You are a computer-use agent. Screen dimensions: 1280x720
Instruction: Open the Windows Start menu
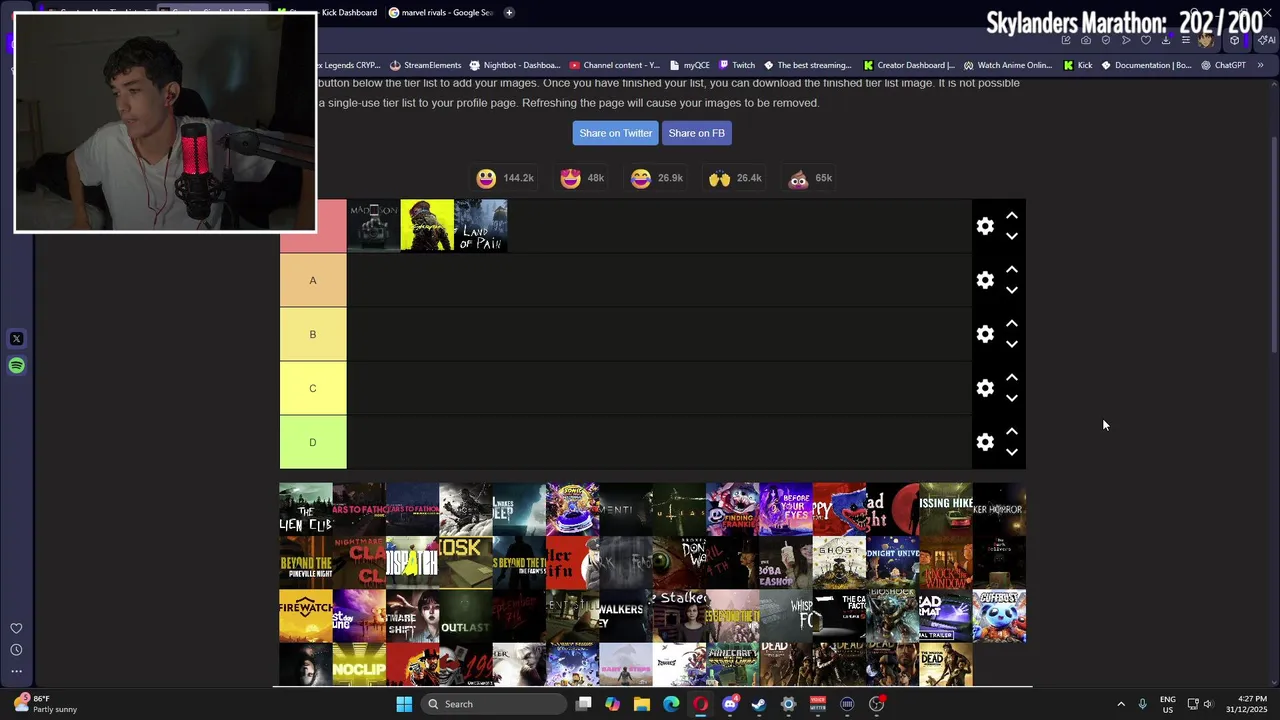pos(404,704)
